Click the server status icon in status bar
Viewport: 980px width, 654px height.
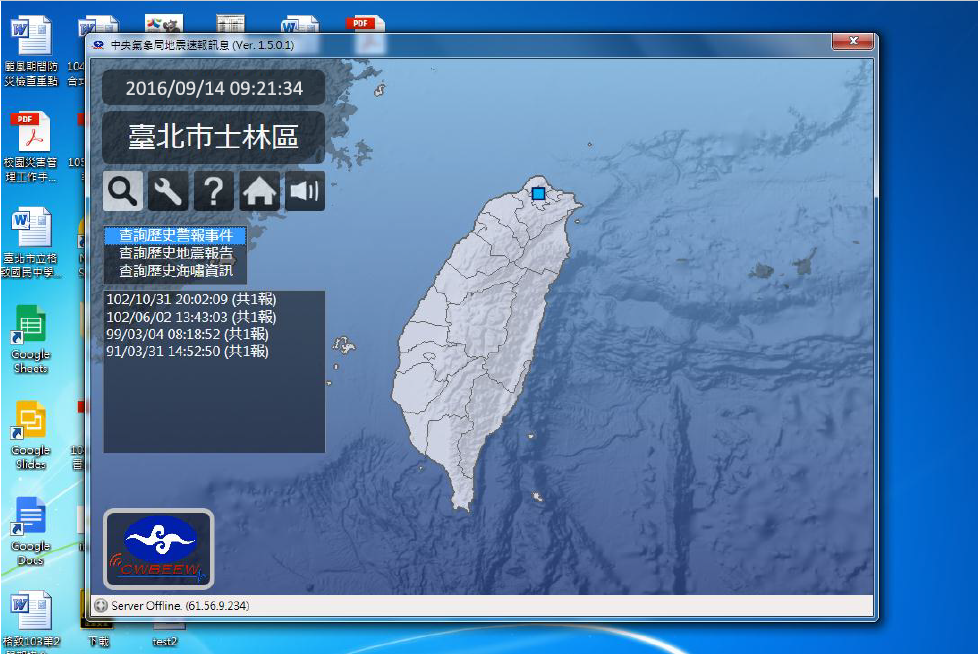pos(100,606)
